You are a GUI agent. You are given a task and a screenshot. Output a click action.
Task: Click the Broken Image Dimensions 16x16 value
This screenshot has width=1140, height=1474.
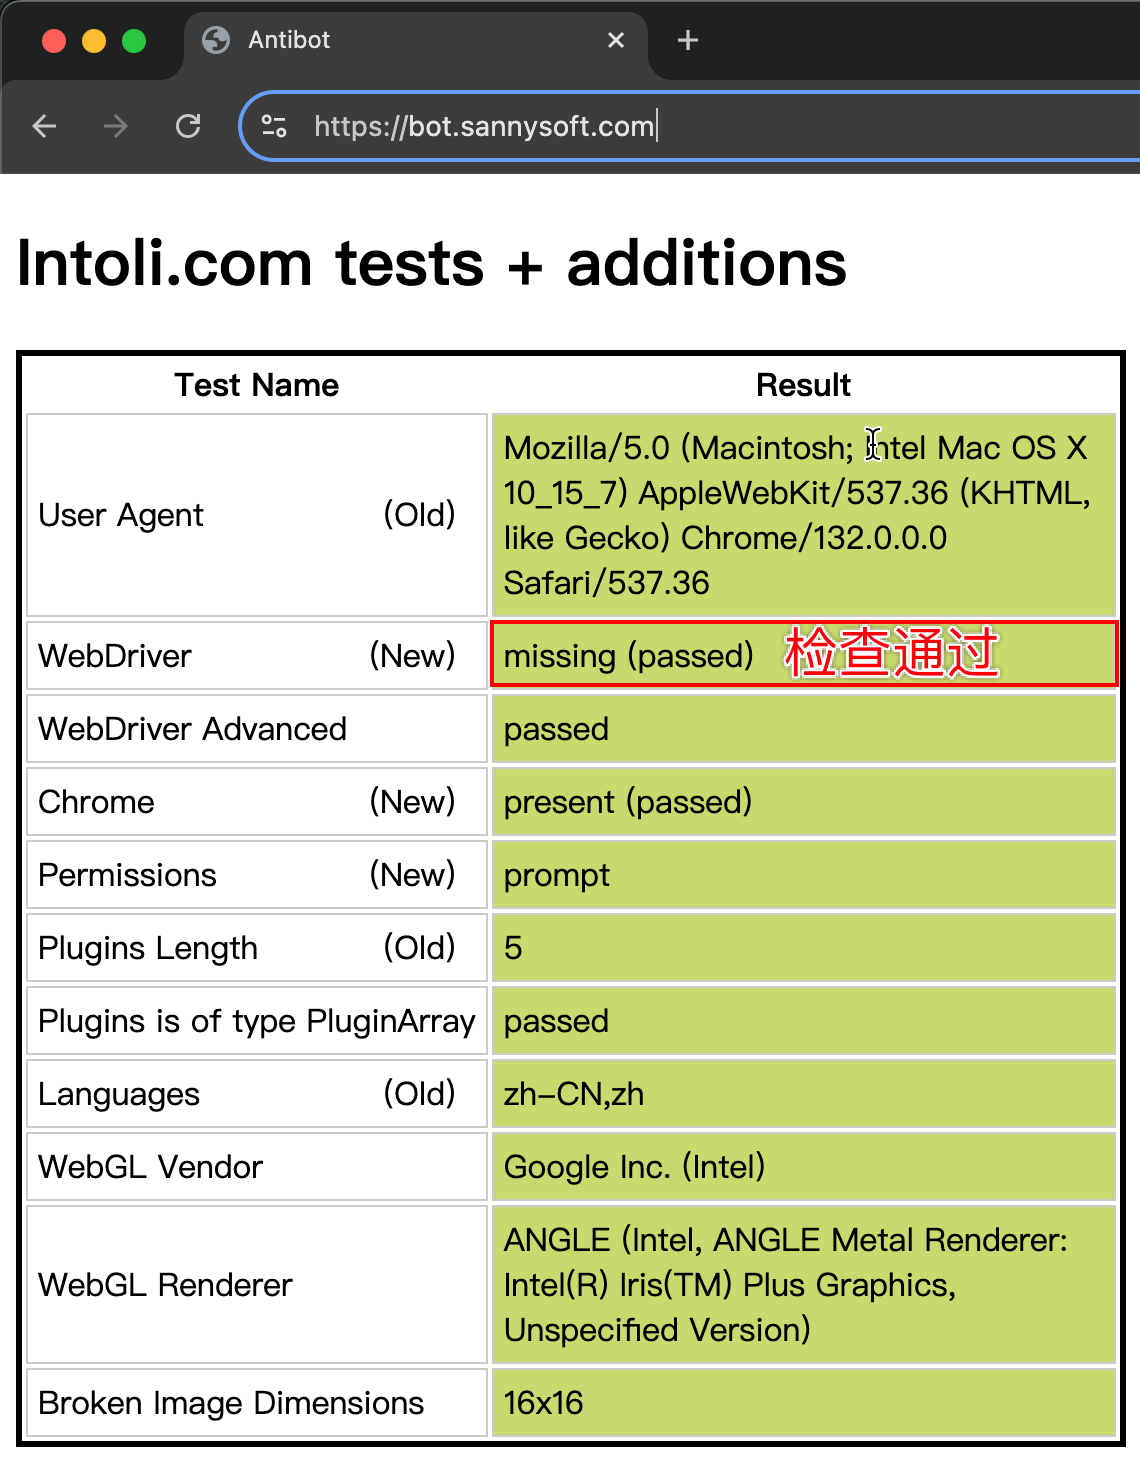544,1403
